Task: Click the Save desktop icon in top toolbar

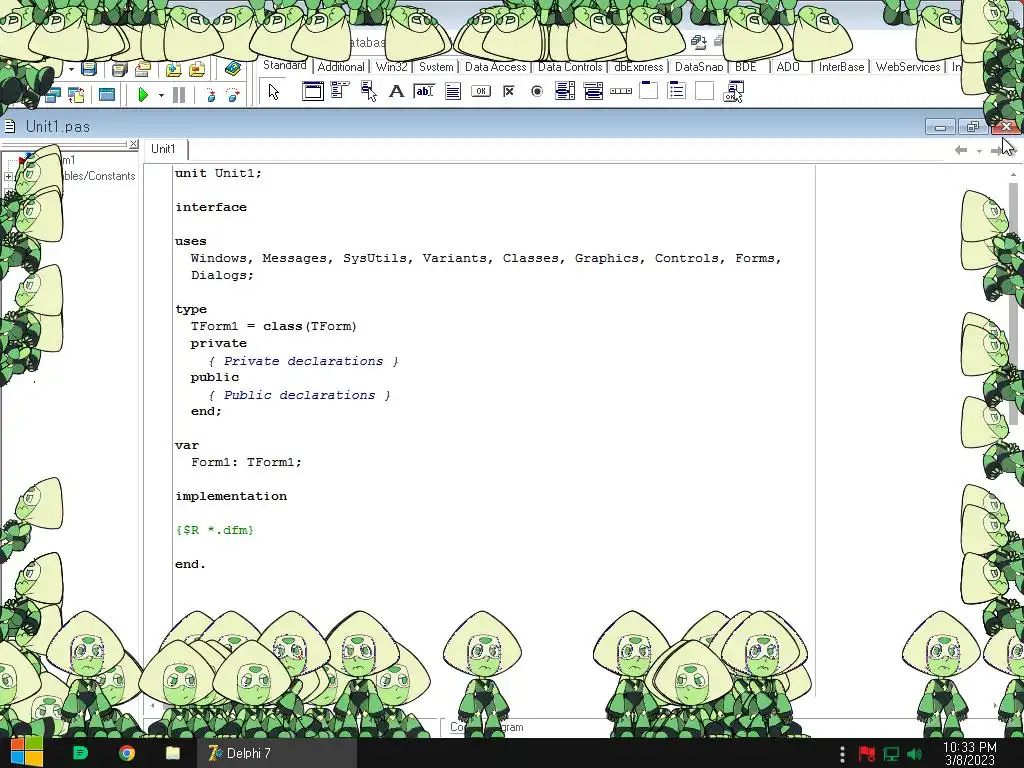Action: point(698,42)
